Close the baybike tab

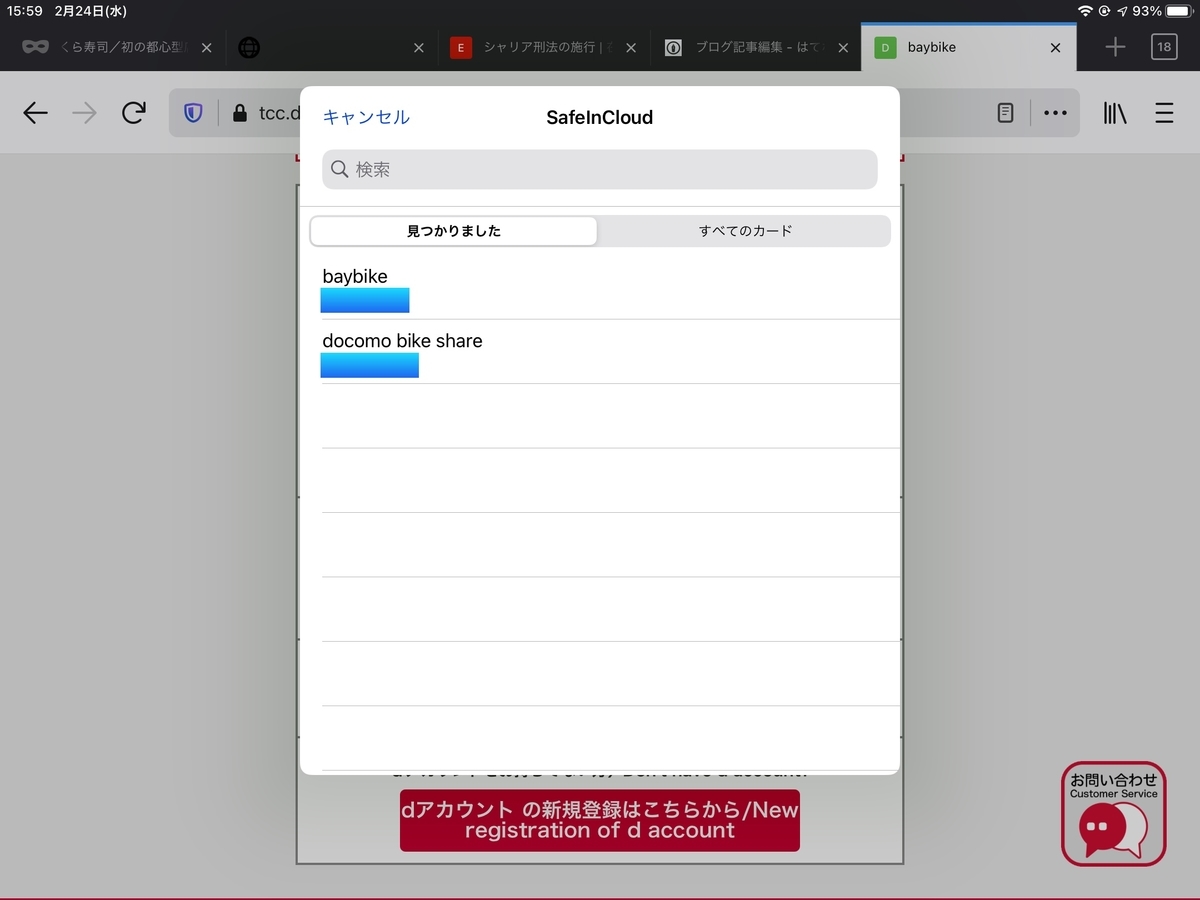1055,47
